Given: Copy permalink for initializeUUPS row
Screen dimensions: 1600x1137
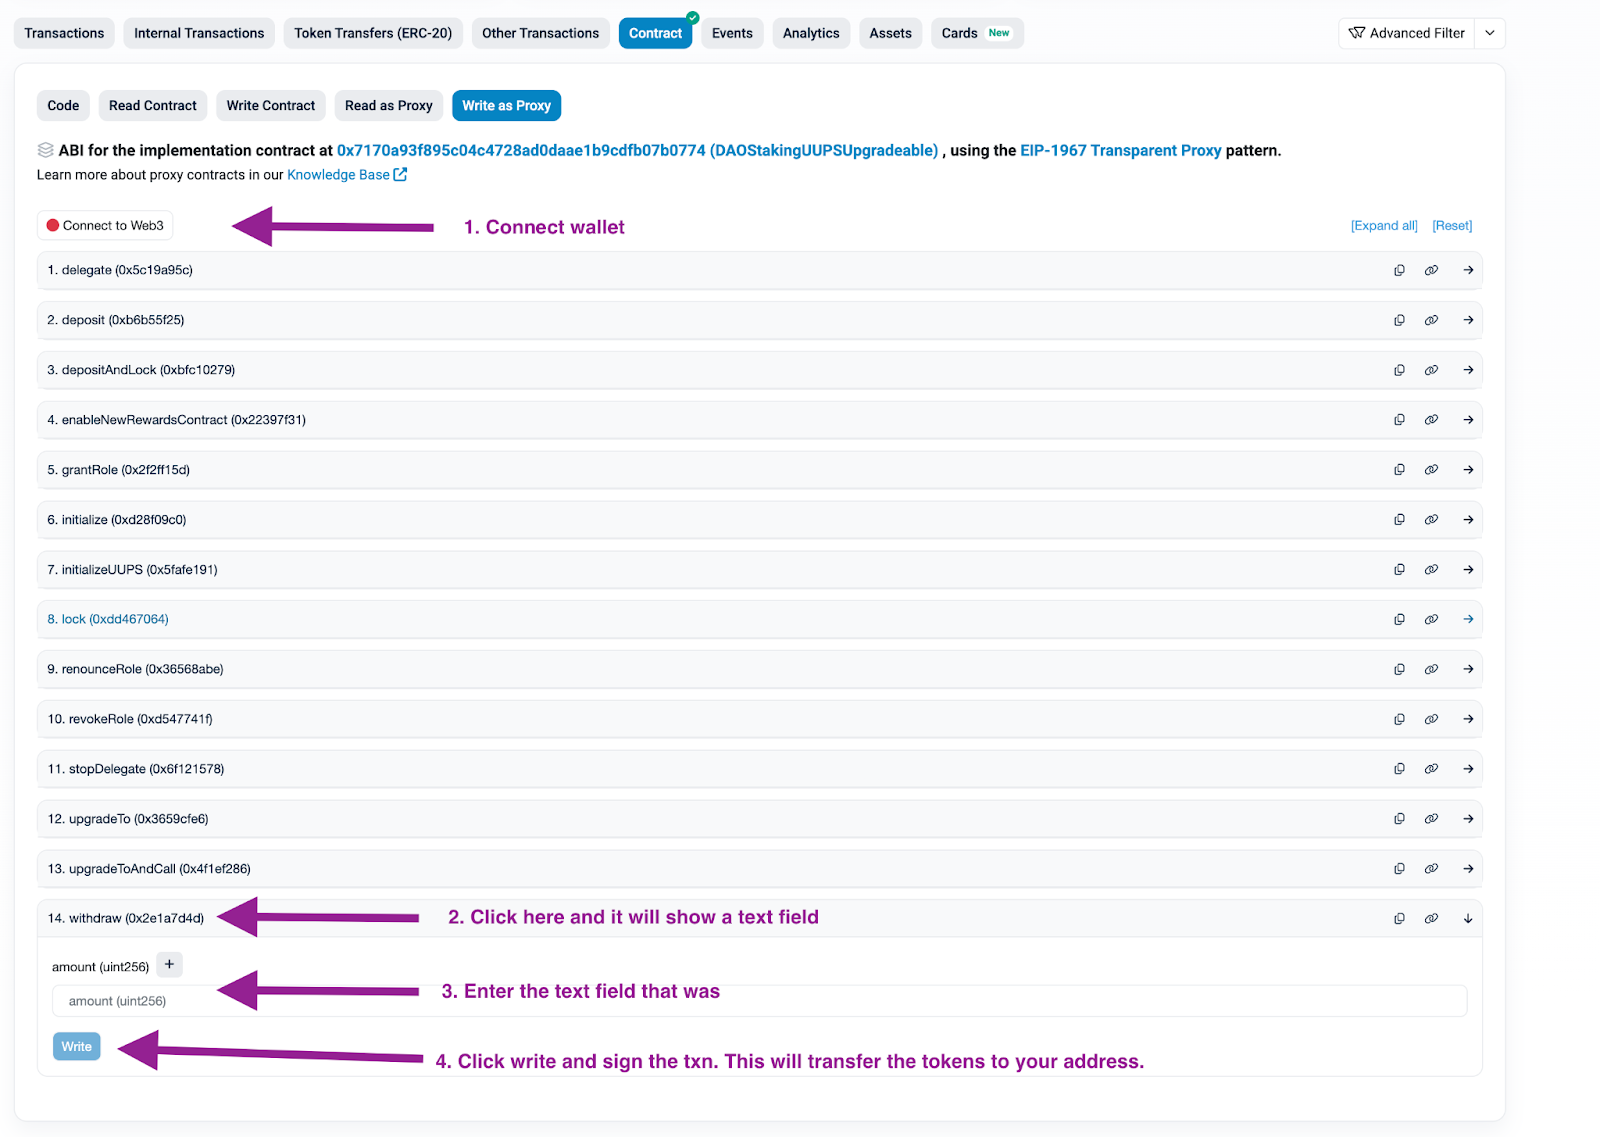Looking at the screenshot, I should coord(1431,570).
